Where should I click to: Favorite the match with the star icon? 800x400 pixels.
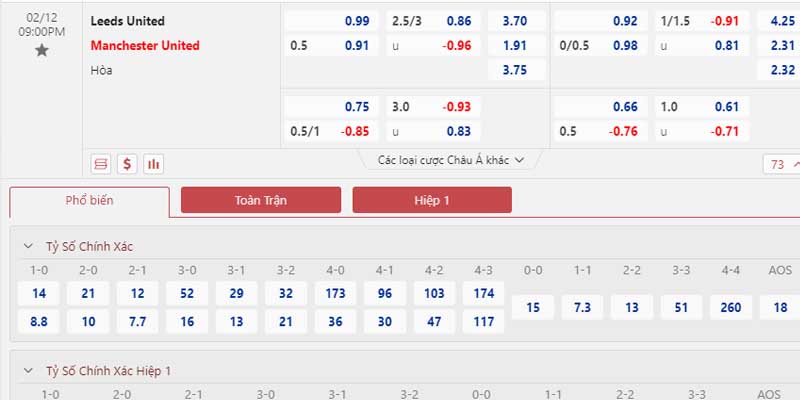42,51
